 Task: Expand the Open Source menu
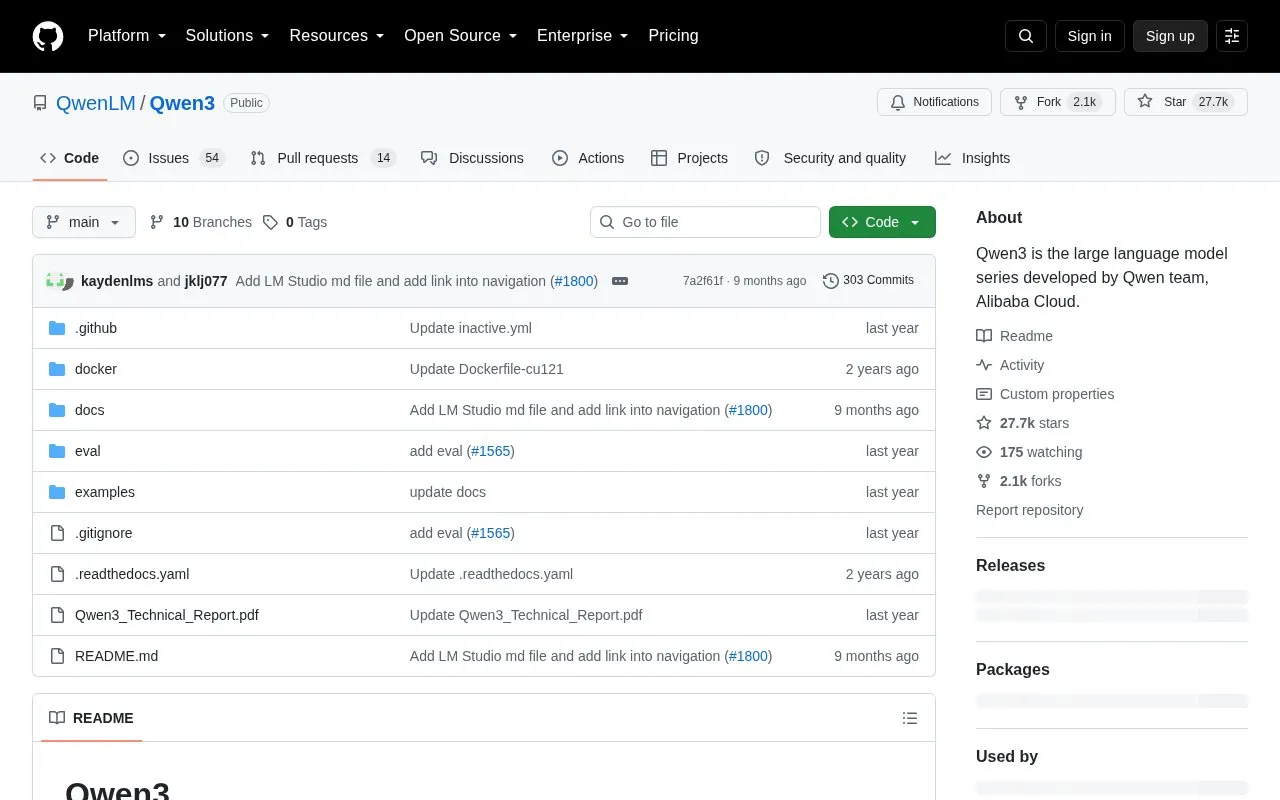click(x=461, y=36)
